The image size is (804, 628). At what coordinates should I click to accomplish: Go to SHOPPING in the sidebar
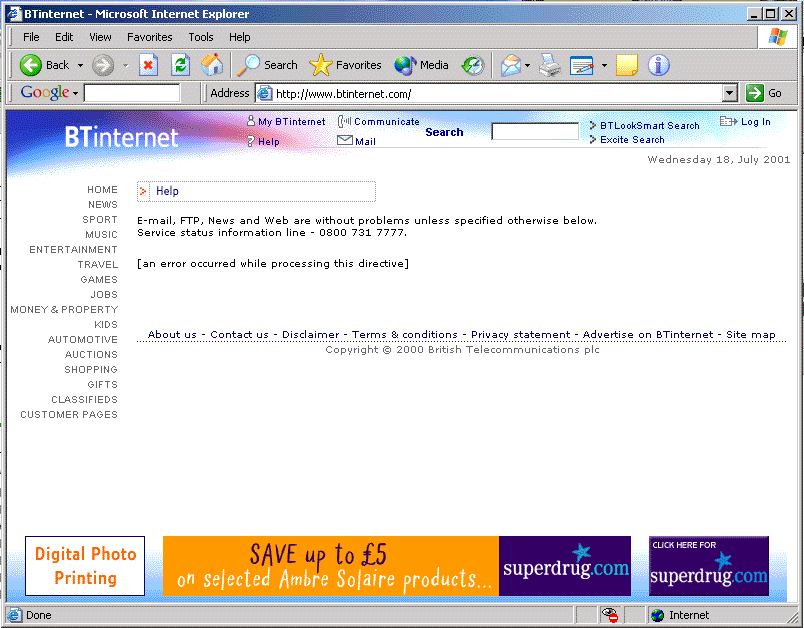91,370
